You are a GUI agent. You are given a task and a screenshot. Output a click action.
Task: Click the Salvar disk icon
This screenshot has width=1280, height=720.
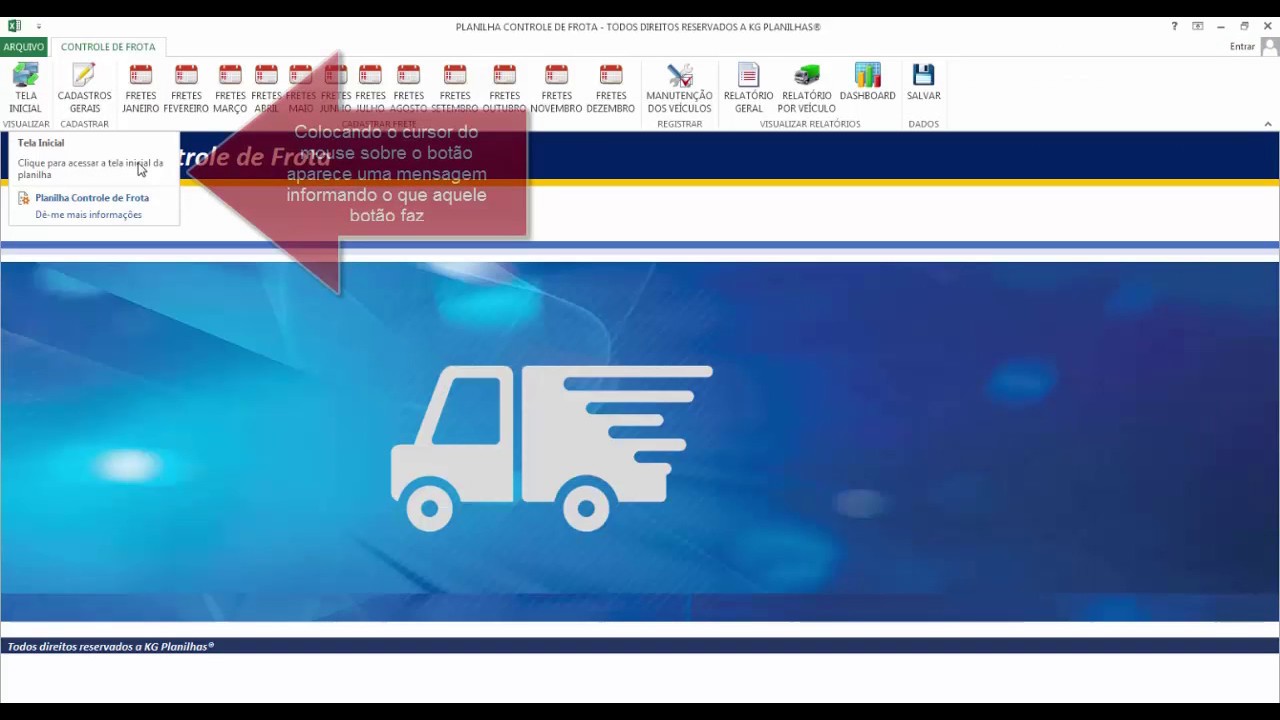click(x=923, y=75)
